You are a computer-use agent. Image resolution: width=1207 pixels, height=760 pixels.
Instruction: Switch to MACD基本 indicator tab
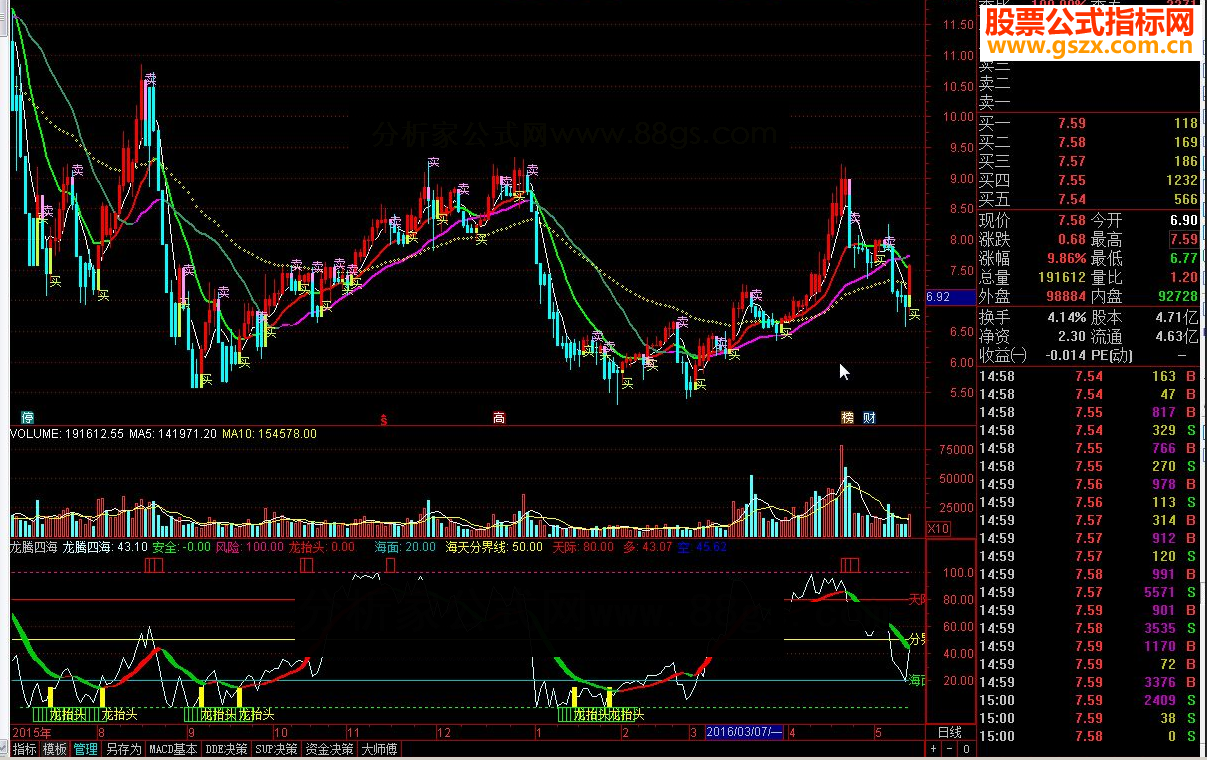[173, 748]
